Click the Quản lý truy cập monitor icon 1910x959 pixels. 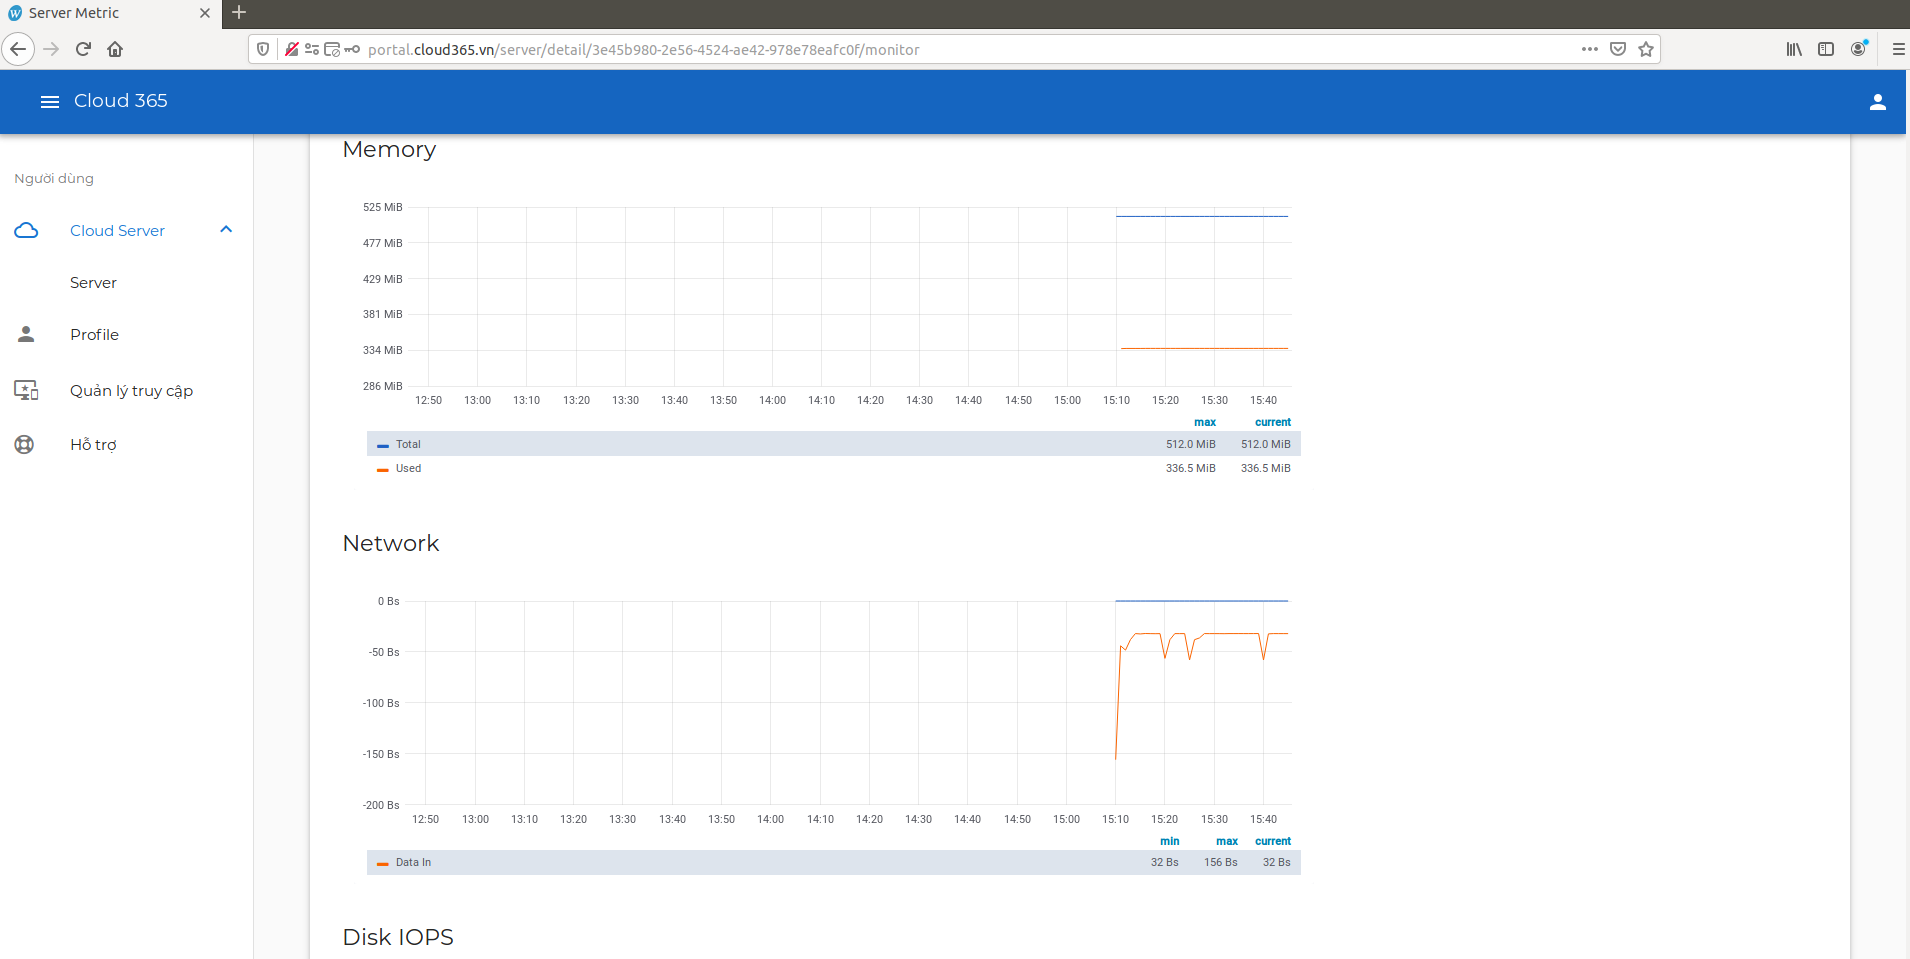[26, 390]
